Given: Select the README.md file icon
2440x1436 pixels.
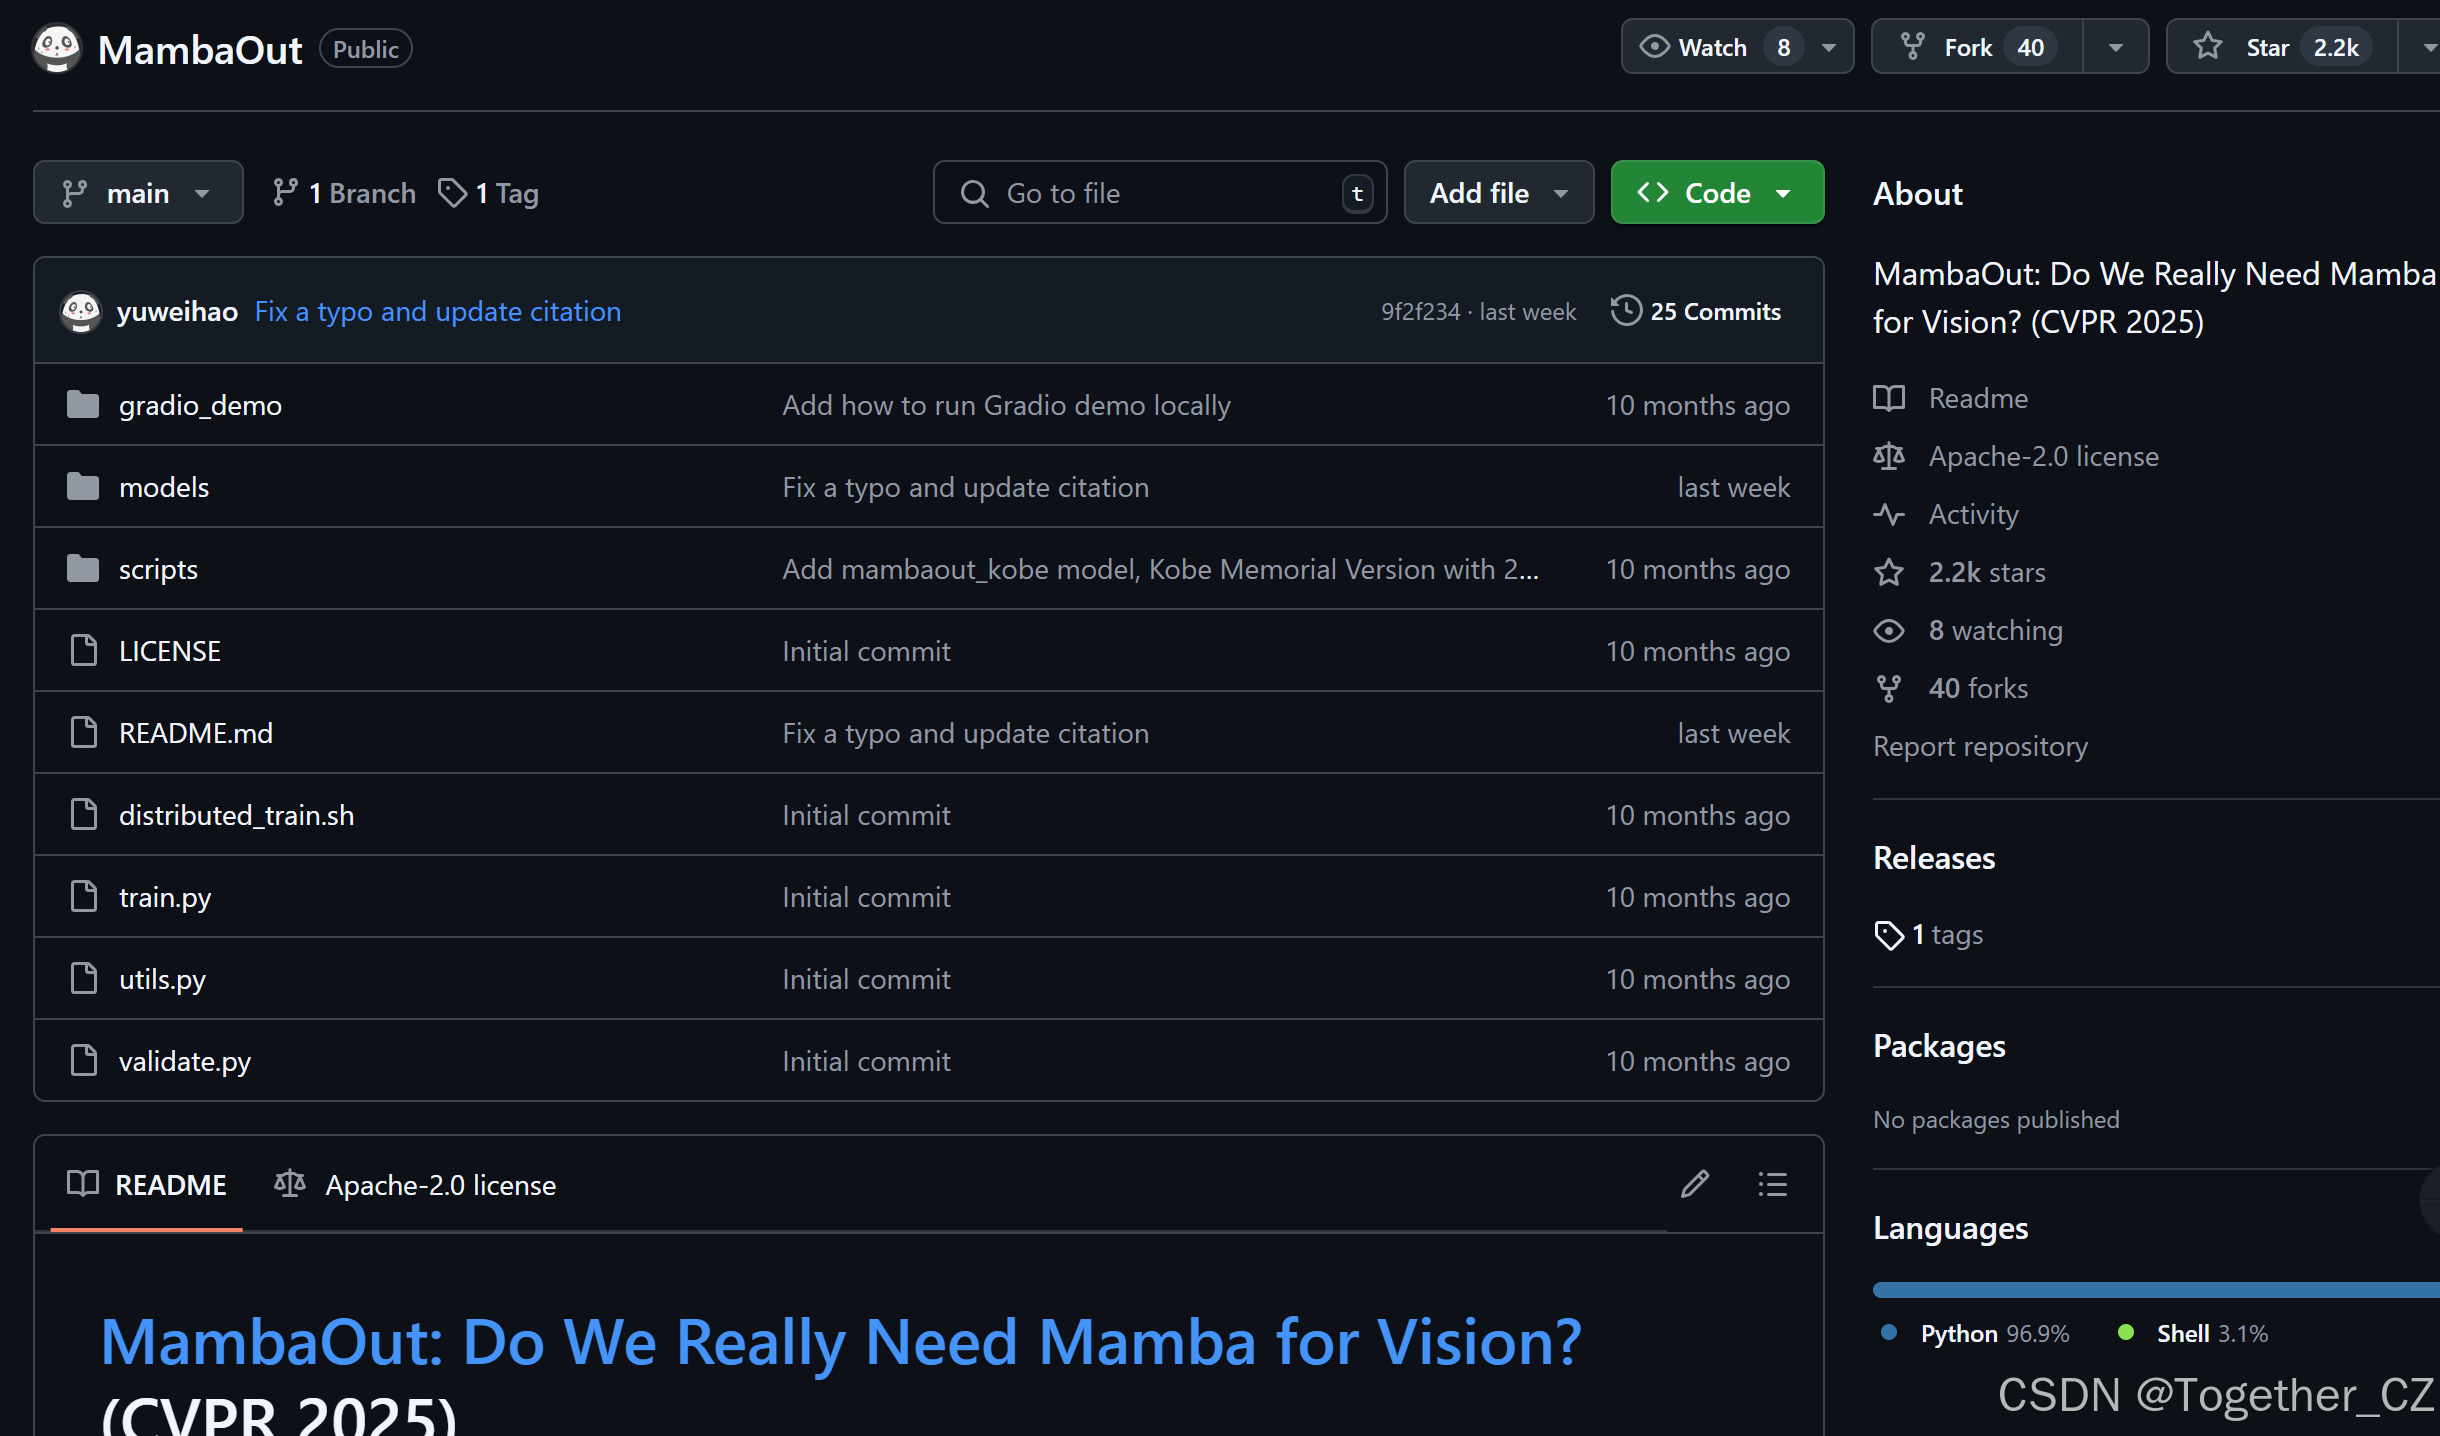Looking at the screenshot, I should [83, 732].
